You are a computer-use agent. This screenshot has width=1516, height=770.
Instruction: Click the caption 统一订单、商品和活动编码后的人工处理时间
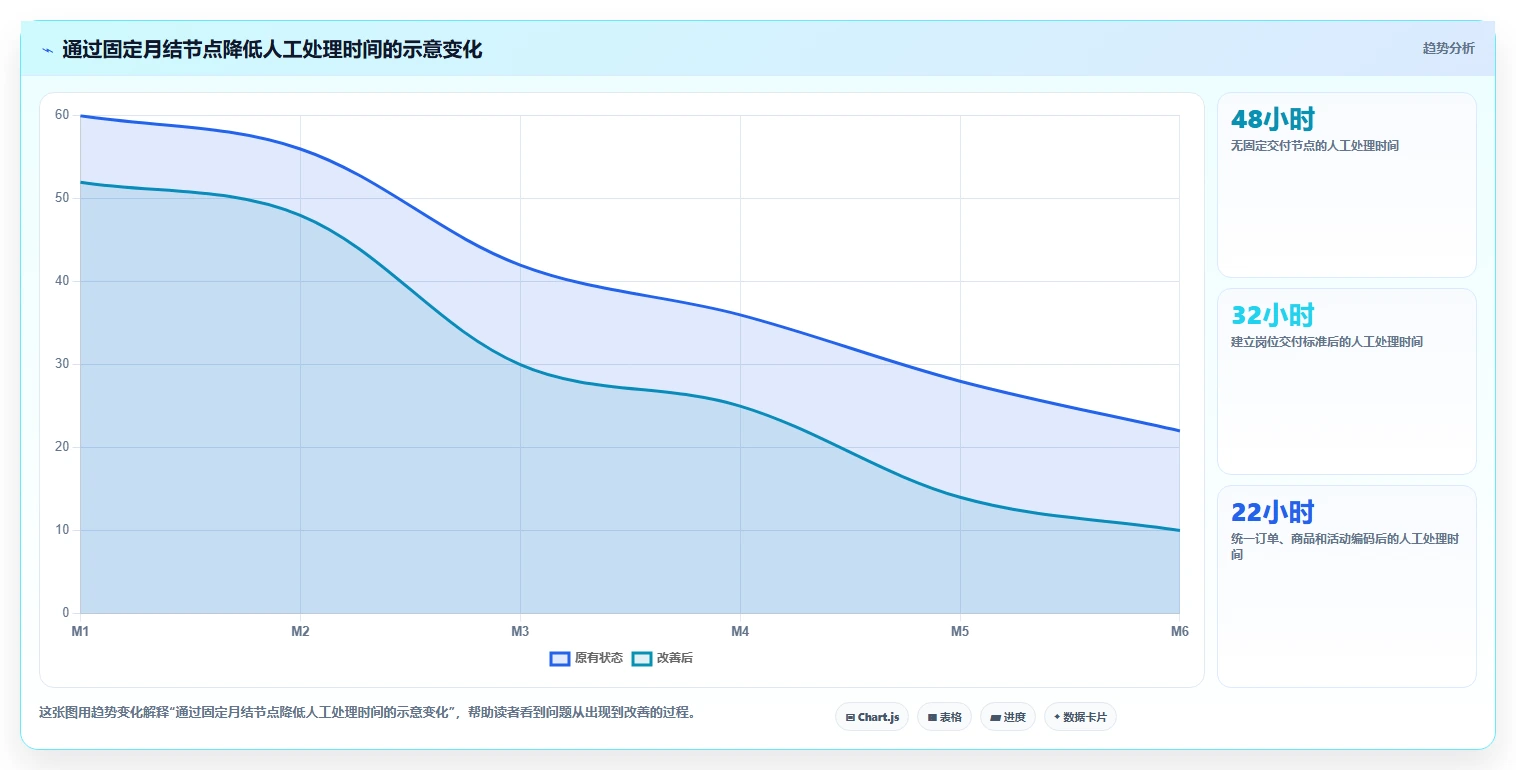point(1345,546)
